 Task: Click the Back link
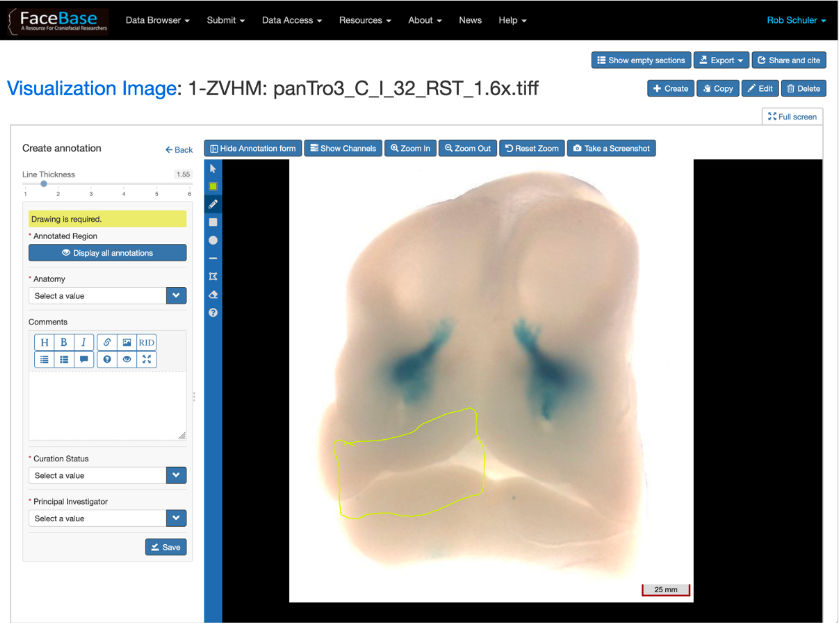179,150
